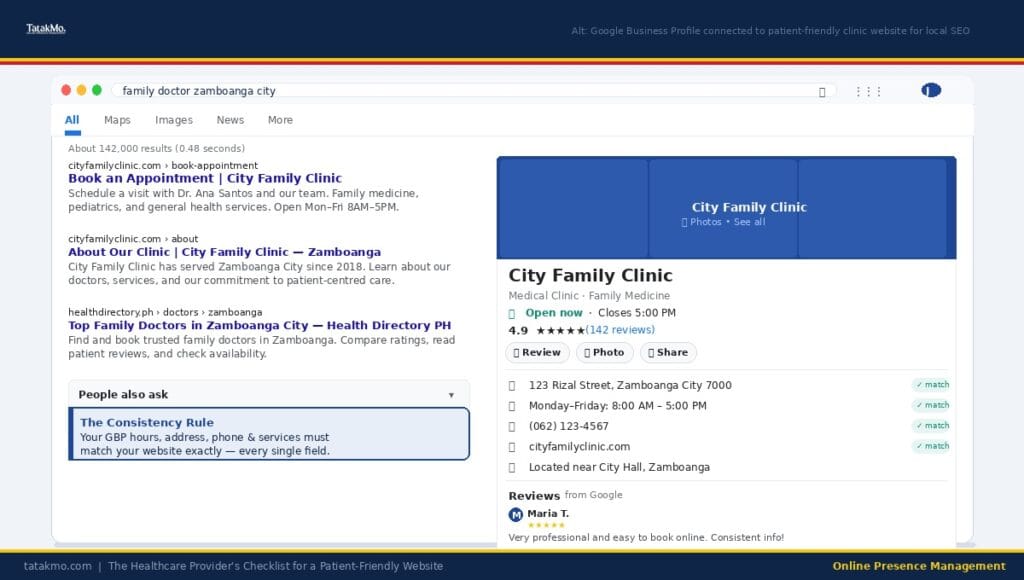Click the phone number (062) 123-4567
This screenshot has width=1024, height=580.
pyautogui.click(x=569, y=427)
